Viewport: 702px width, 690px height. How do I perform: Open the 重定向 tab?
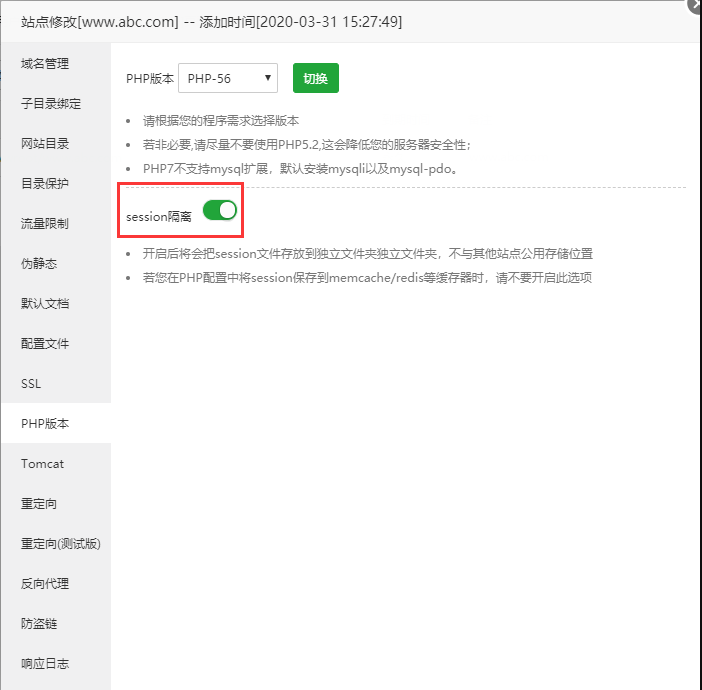pyautogui.click(x=56, y=503)
